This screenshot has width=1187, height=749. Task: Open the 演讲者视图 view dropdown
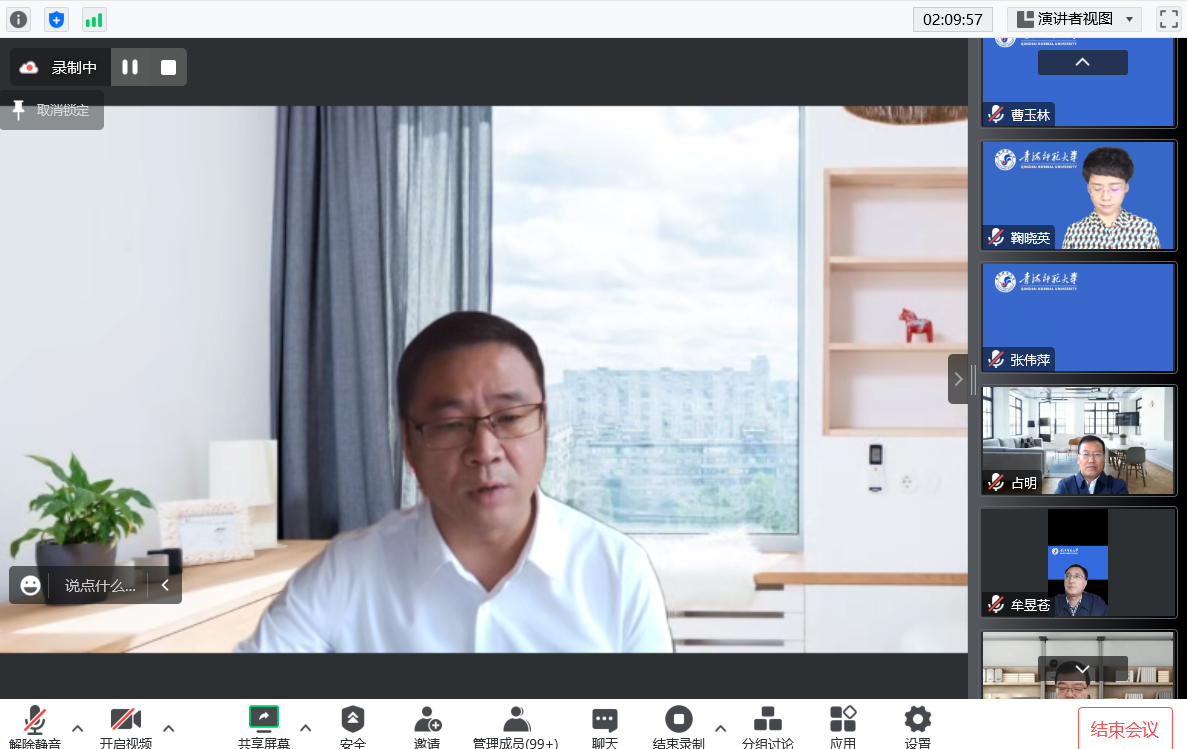[1074, 19]
